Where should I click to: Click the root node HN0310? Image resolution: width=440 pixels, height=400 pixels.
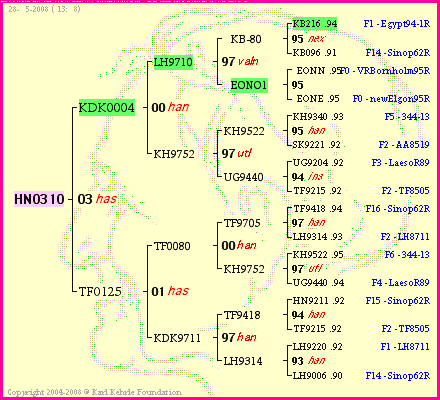click(39, 199)
